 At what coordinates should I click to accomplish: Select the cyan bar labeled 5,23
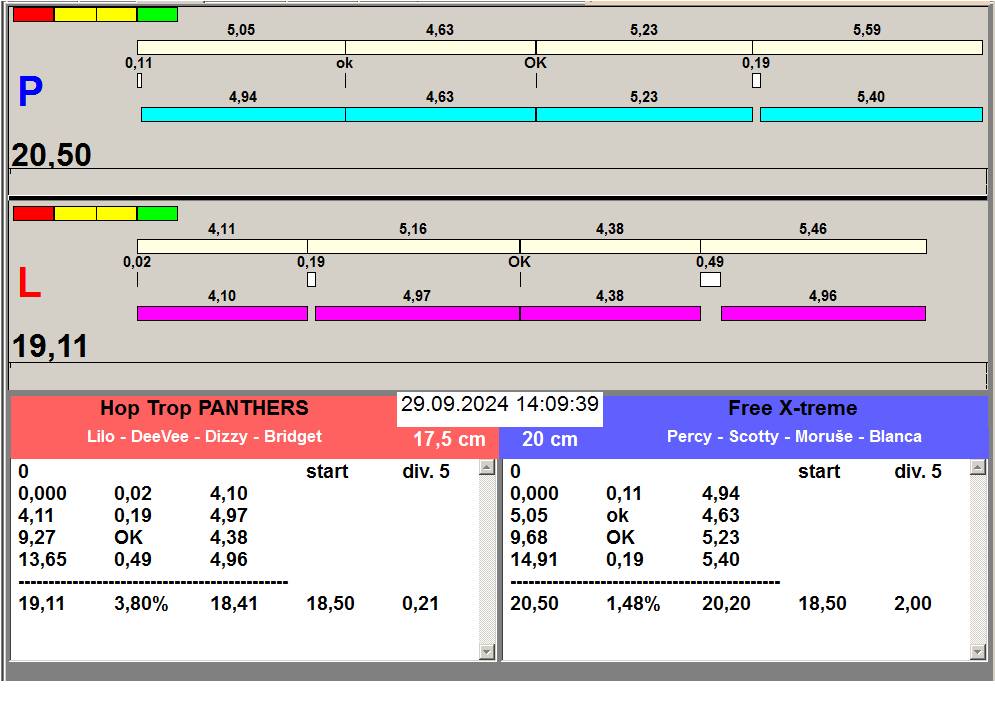point(644,114)
